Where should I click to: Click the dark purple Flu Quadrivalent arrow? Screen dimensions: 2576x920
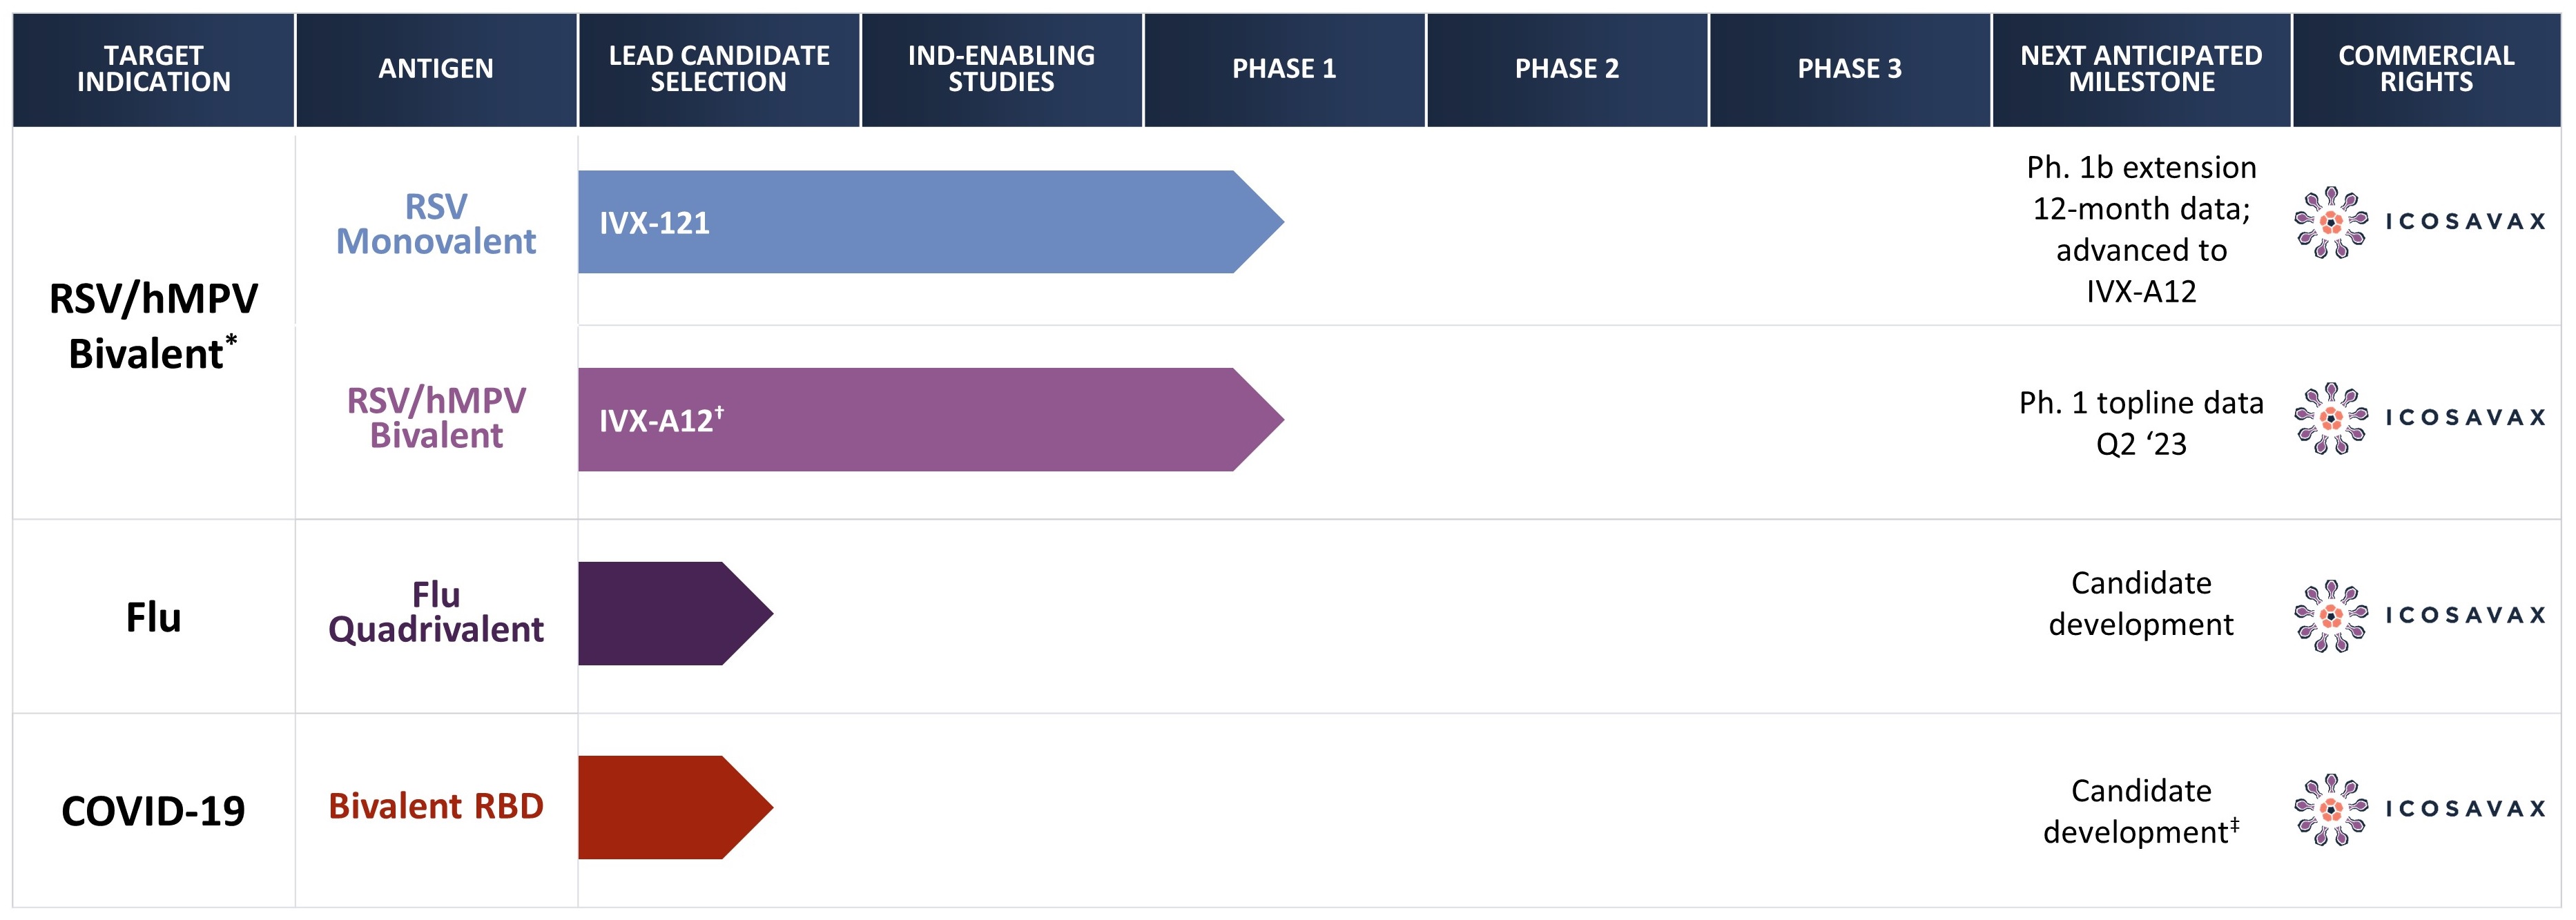click(x=665, y=613)
